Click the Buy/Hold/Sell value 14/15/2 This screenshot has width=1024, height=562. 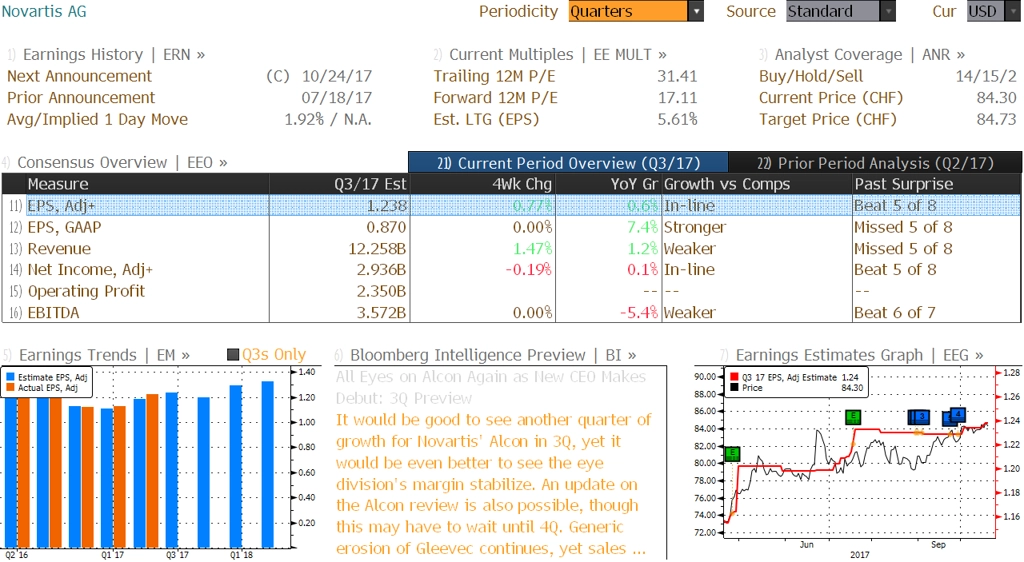[x=986, y=76]
